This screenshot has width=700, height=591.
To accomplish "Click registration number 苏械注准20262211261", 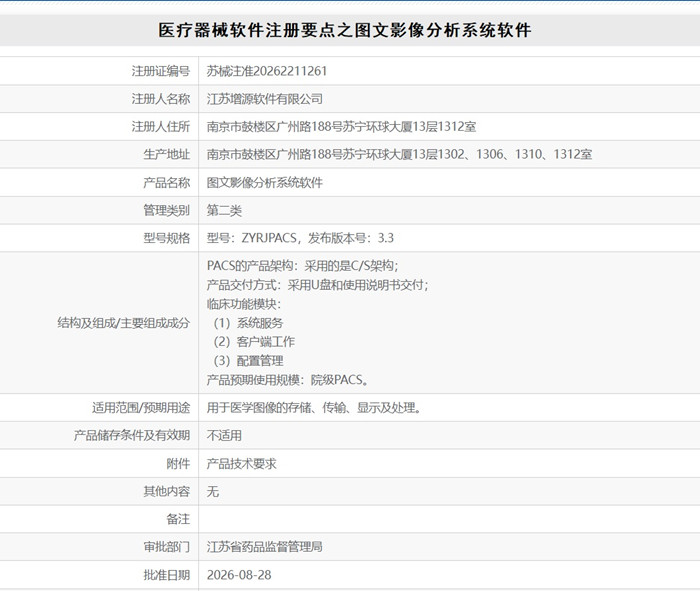I will coord(267,71).
